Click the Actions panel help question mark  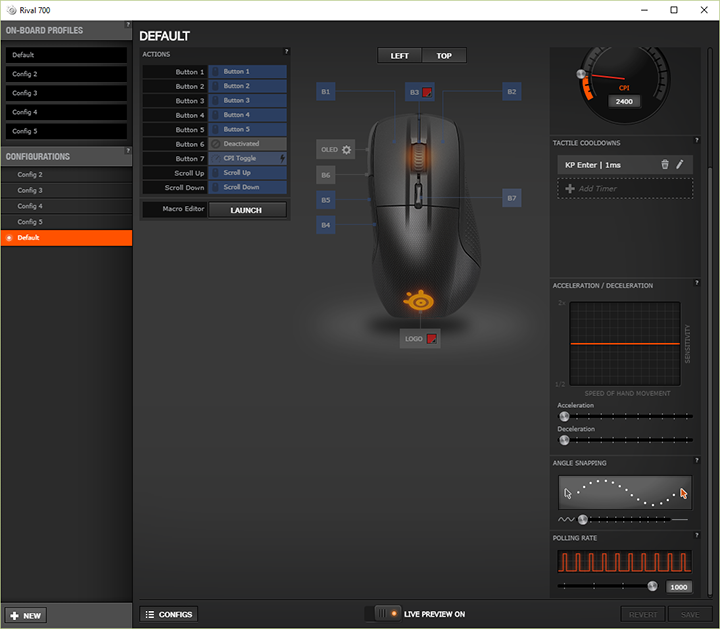pyautogui.click(x=286, y=52)
